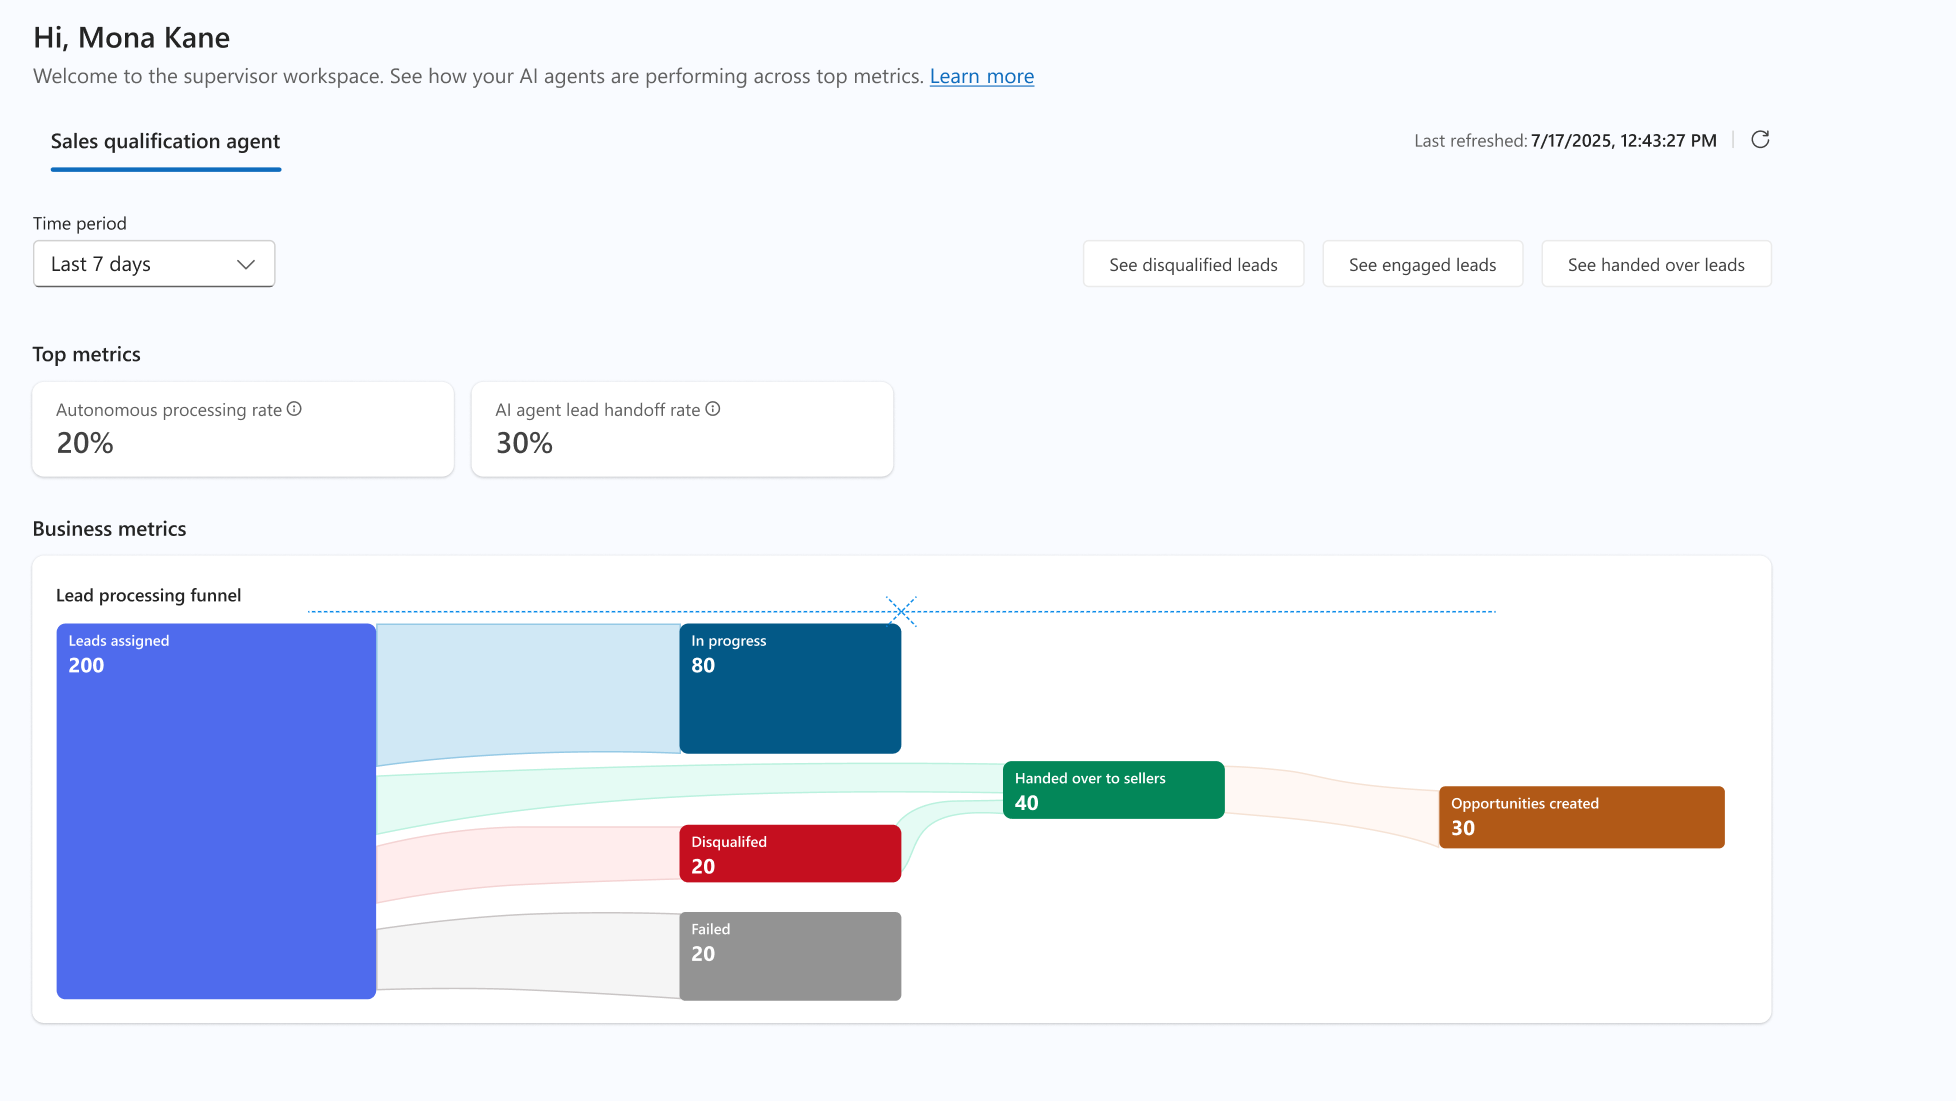The height and width of the screenshot is (1101, 1956).
Task: Click the red Disqualified 20 node
Action: coord(790,854)
